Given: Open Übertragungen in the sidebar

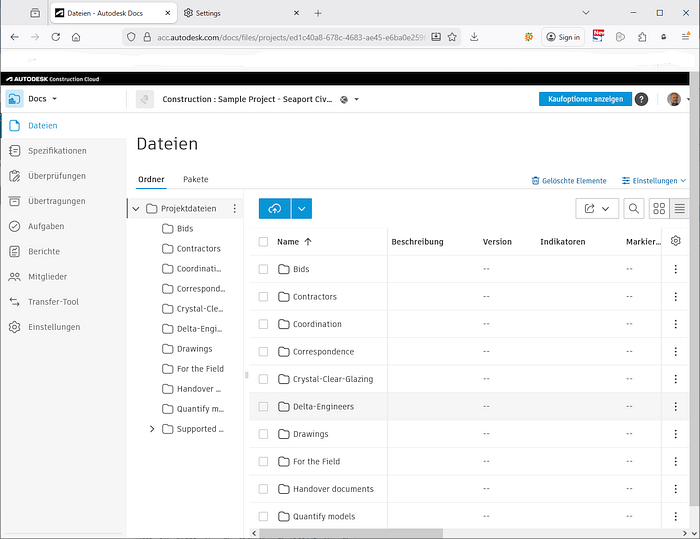Looking at the screenshot, I should (56, 201).
